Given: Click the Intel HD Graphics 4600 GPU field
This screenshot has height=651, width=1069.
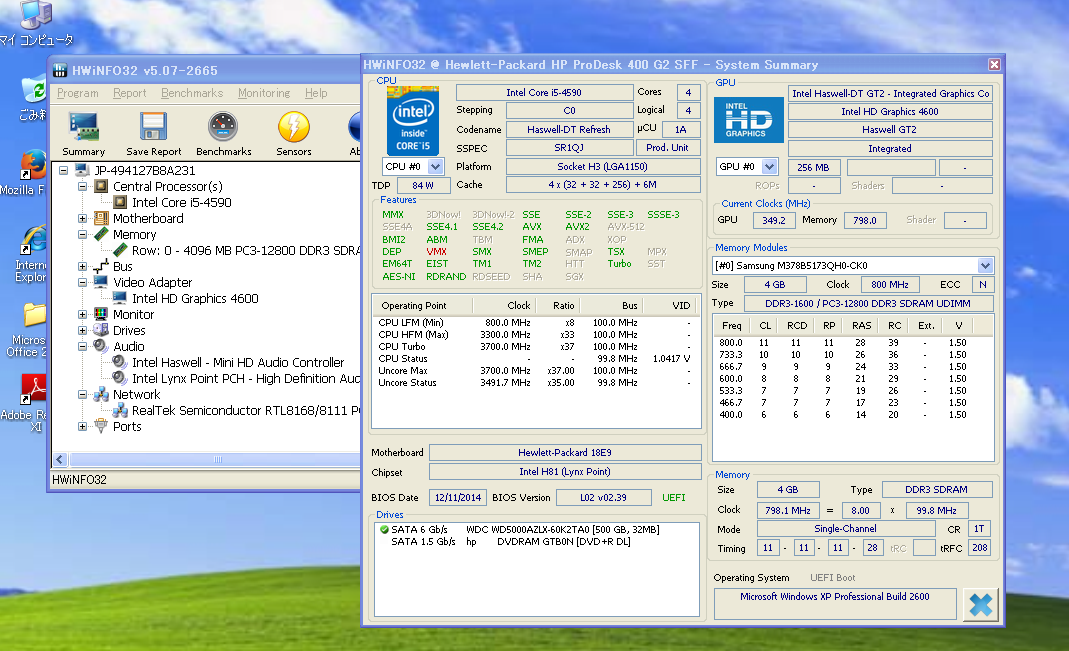Looking at the screenshot, I should [x=890, y=112].
